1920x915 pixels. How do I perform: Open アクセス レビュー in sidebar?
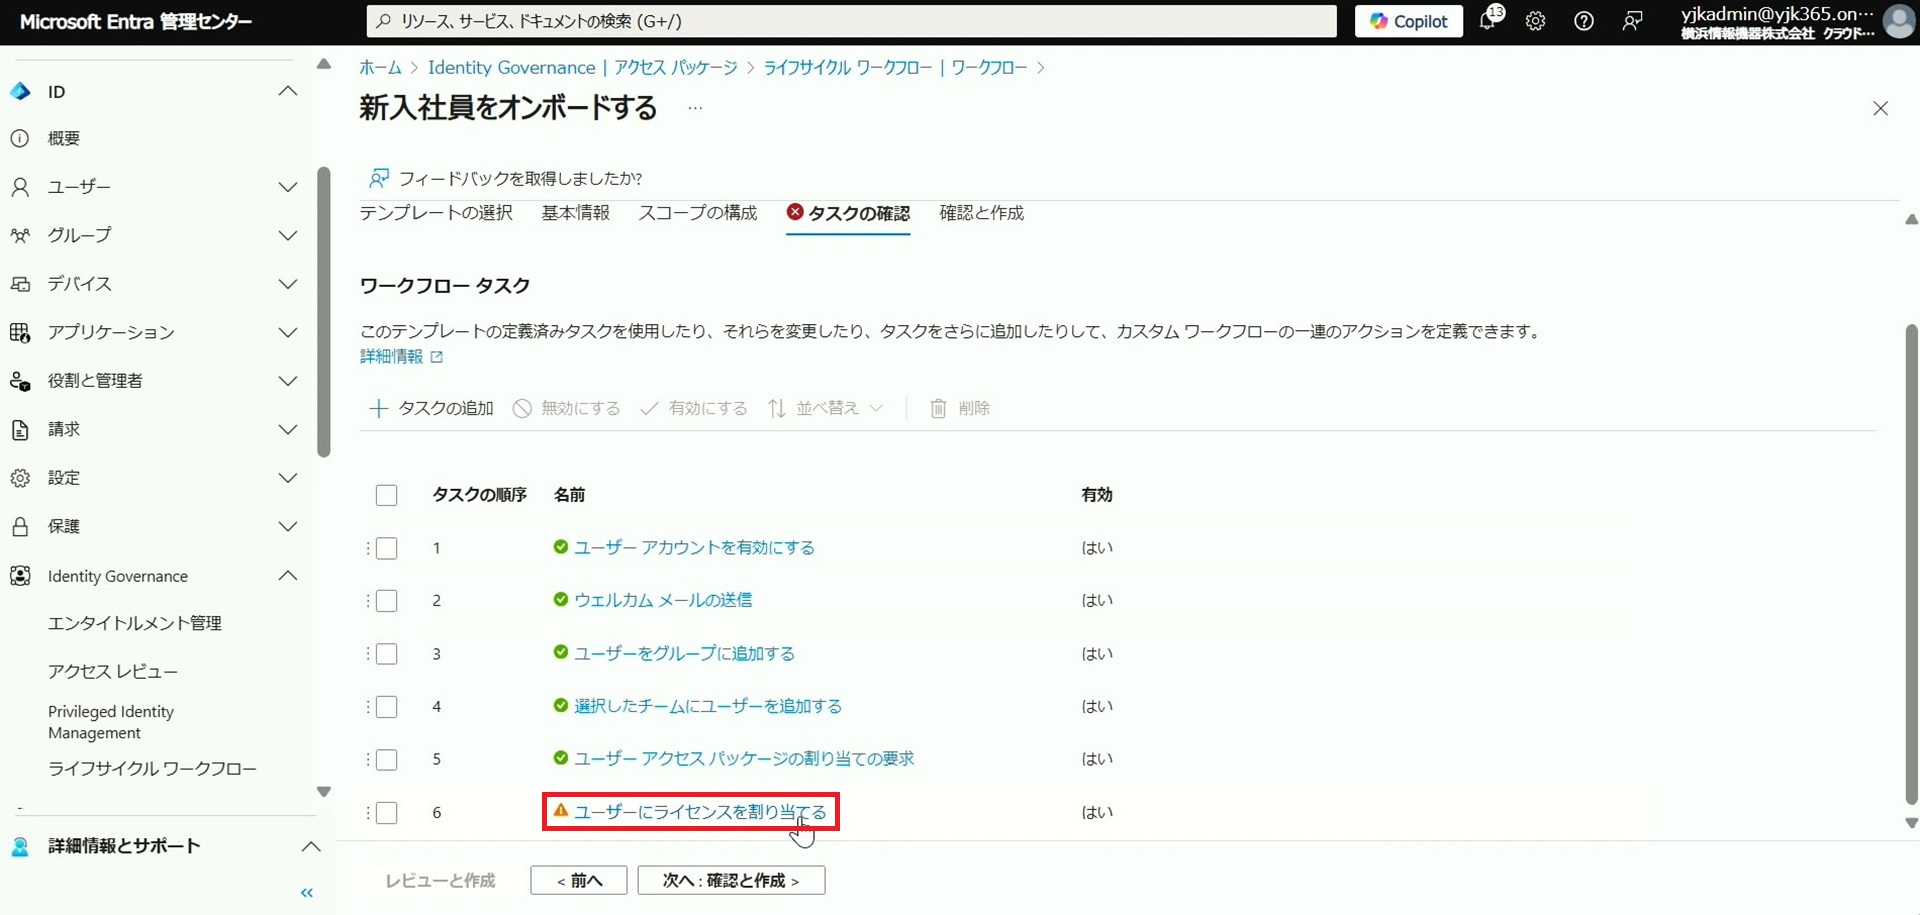point(113,672)
